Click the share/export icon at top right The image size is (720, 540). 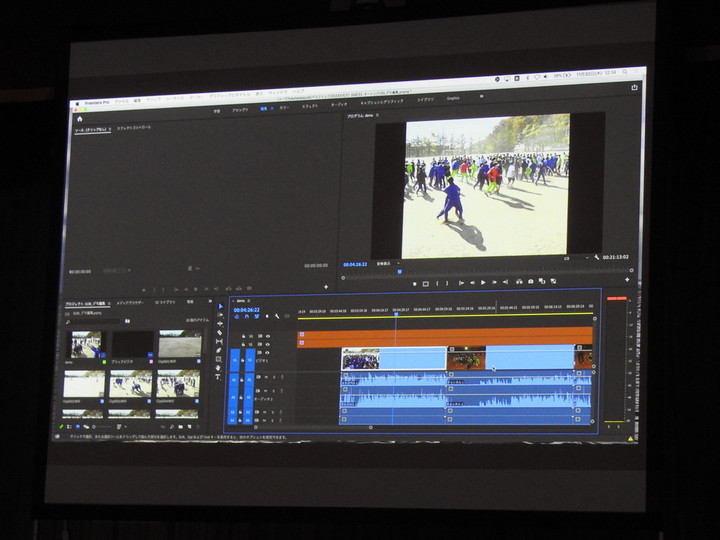coord(634,87)
